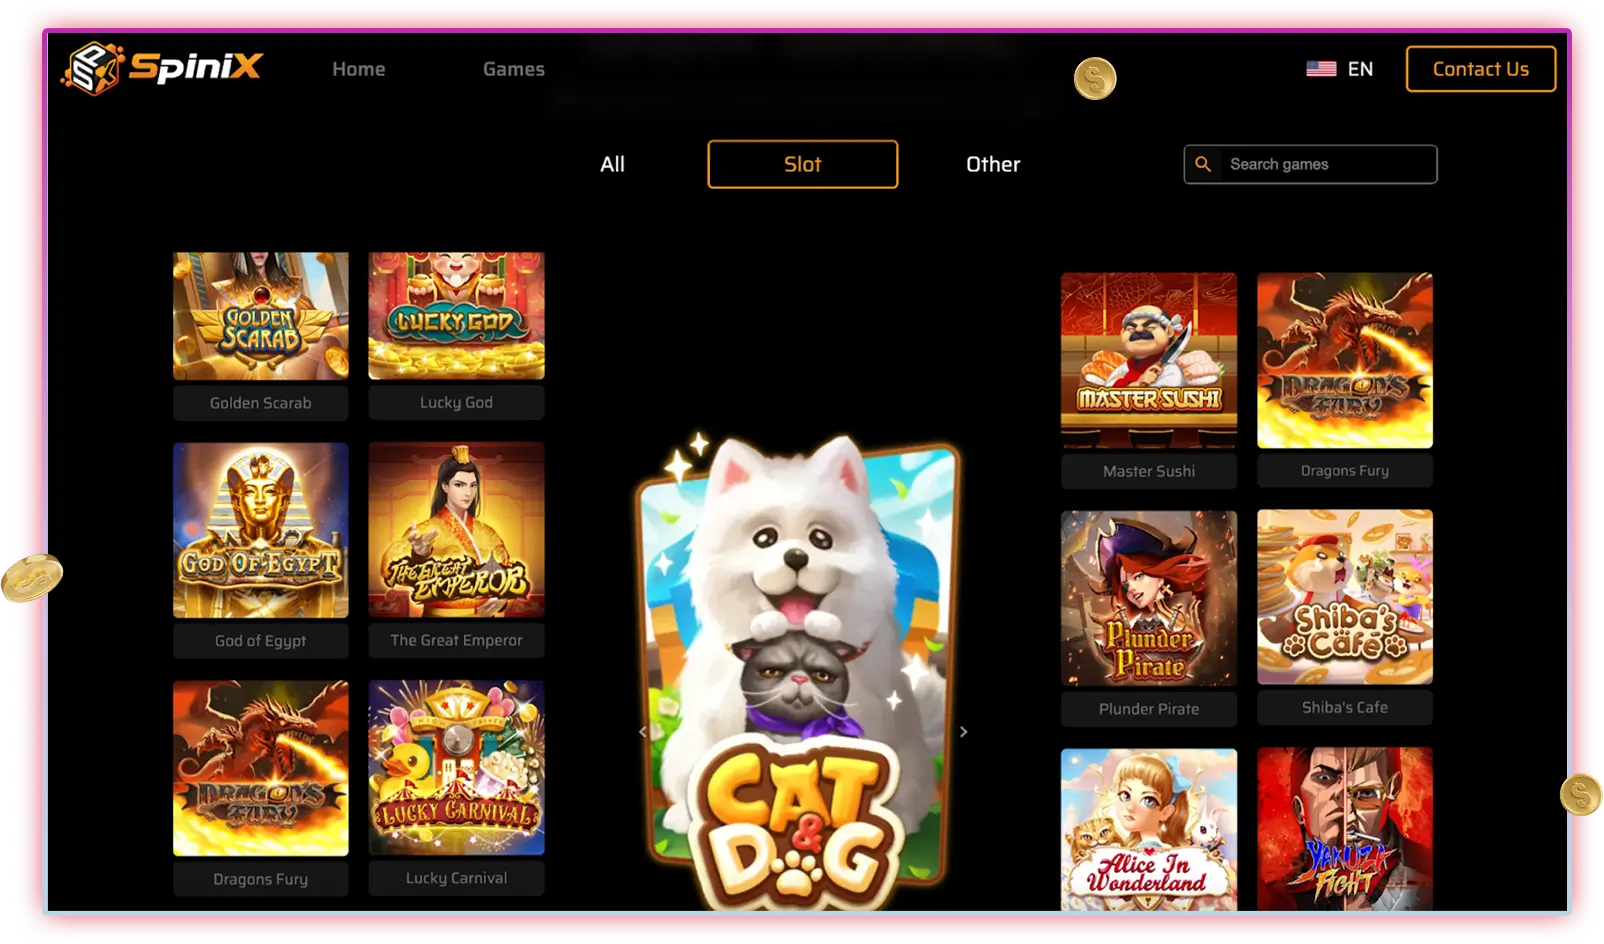The height and width of the screenshot is (944, 1604).
Task: Click the US flag icon
Action: tap(1321, 69)
